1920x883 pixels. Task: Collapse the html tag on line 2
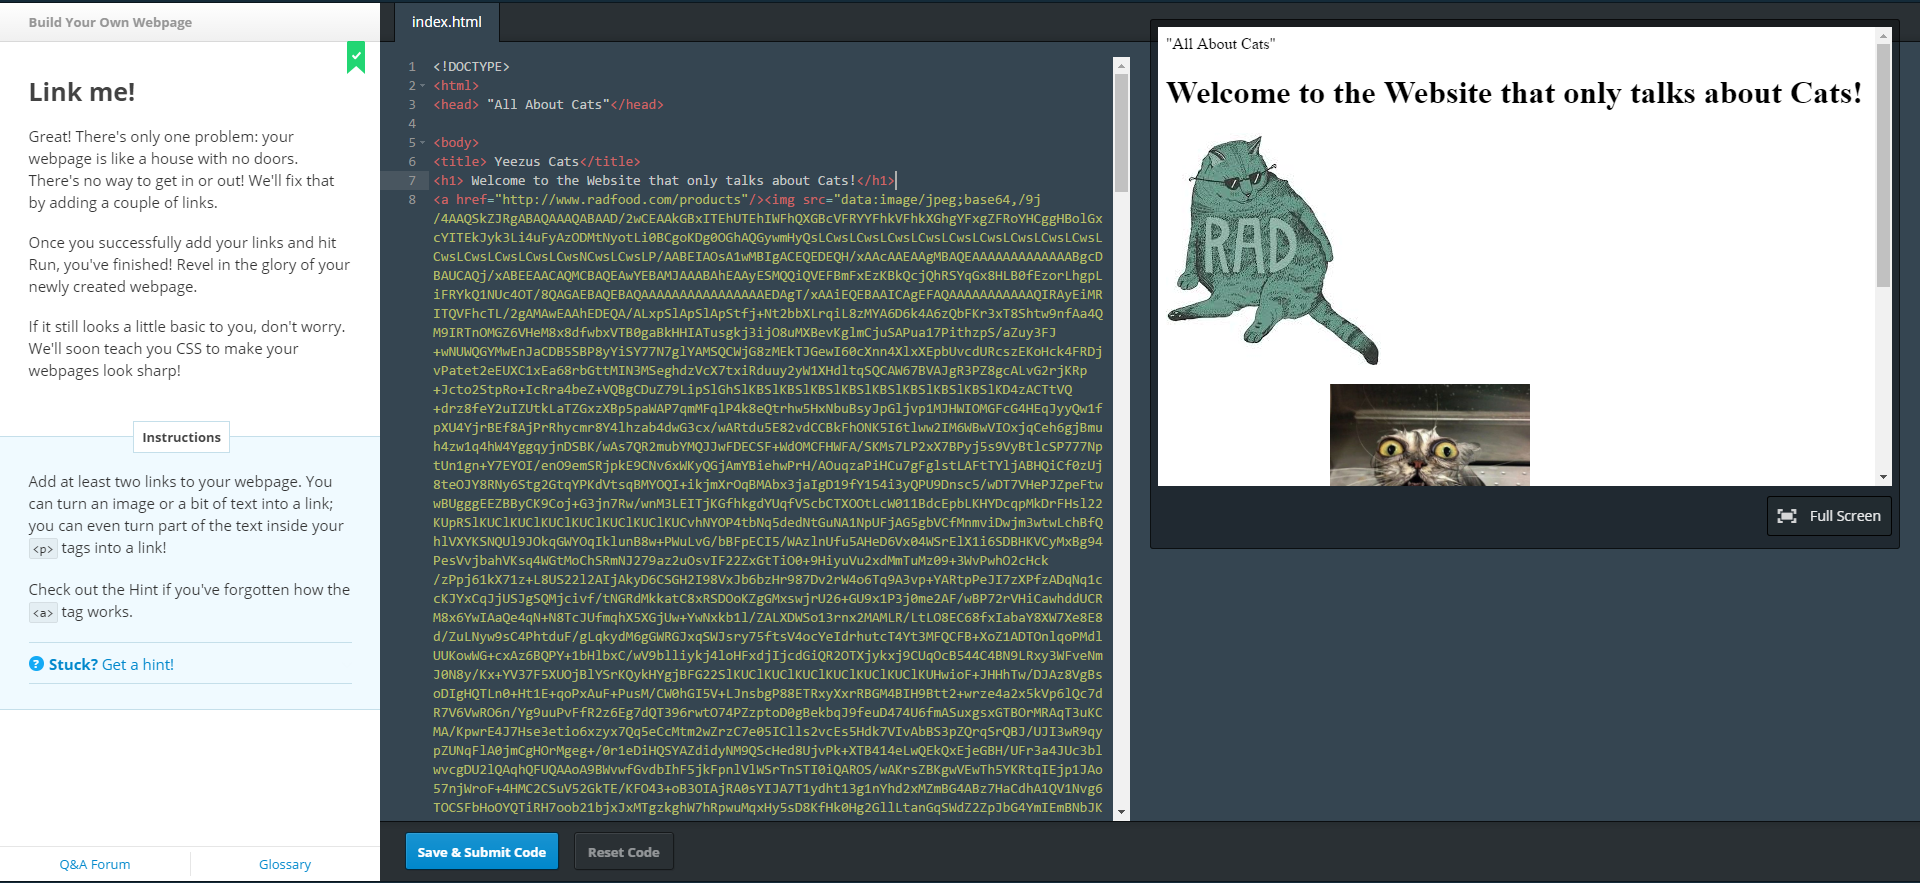point(423,86)
